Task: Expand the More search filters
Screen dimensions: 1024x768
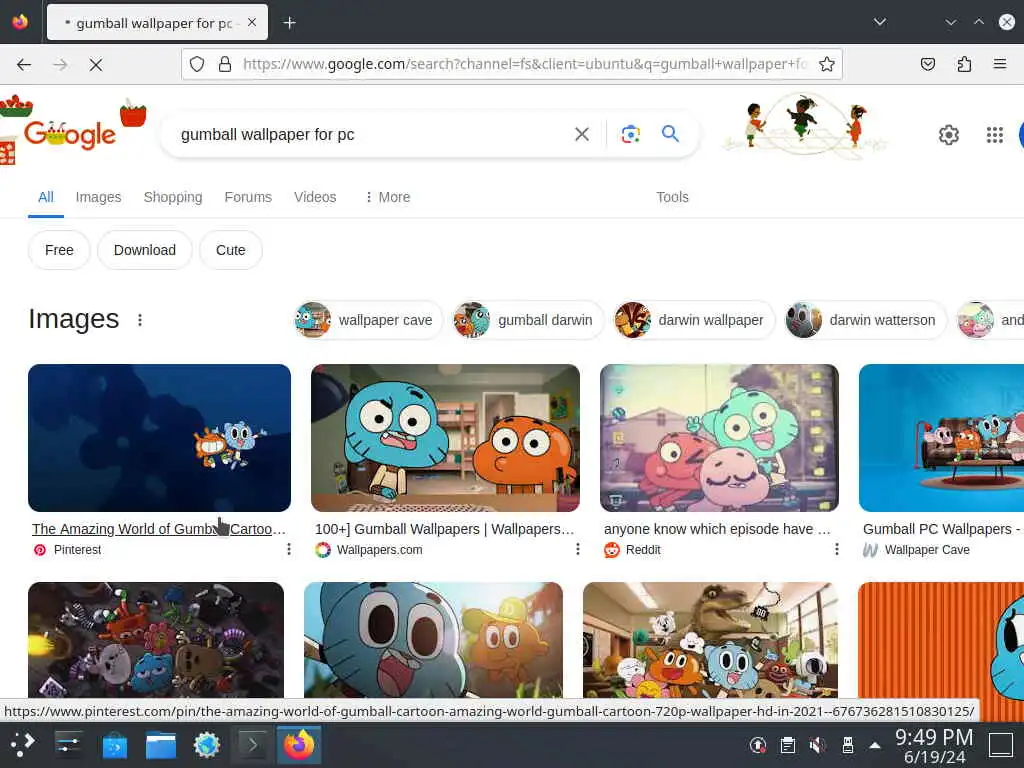Action: pyautogui.click(x=388, y=197)
